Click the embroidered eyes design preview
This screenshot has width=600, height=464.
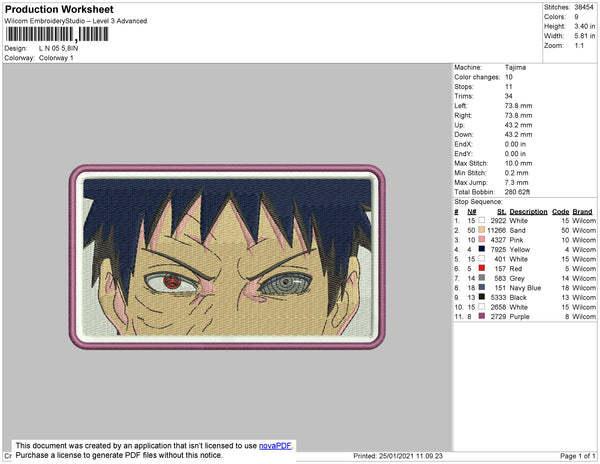[x=227, y=257]
